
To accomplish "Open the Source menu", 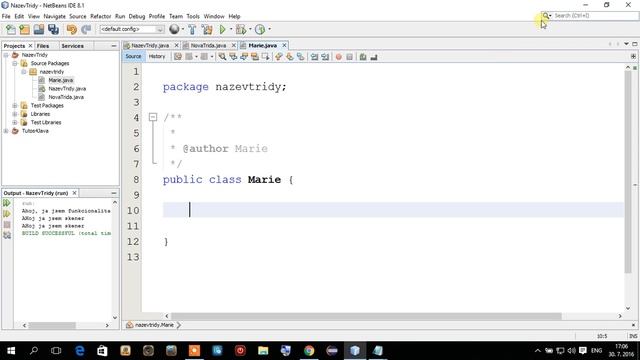I will point(78,16).
